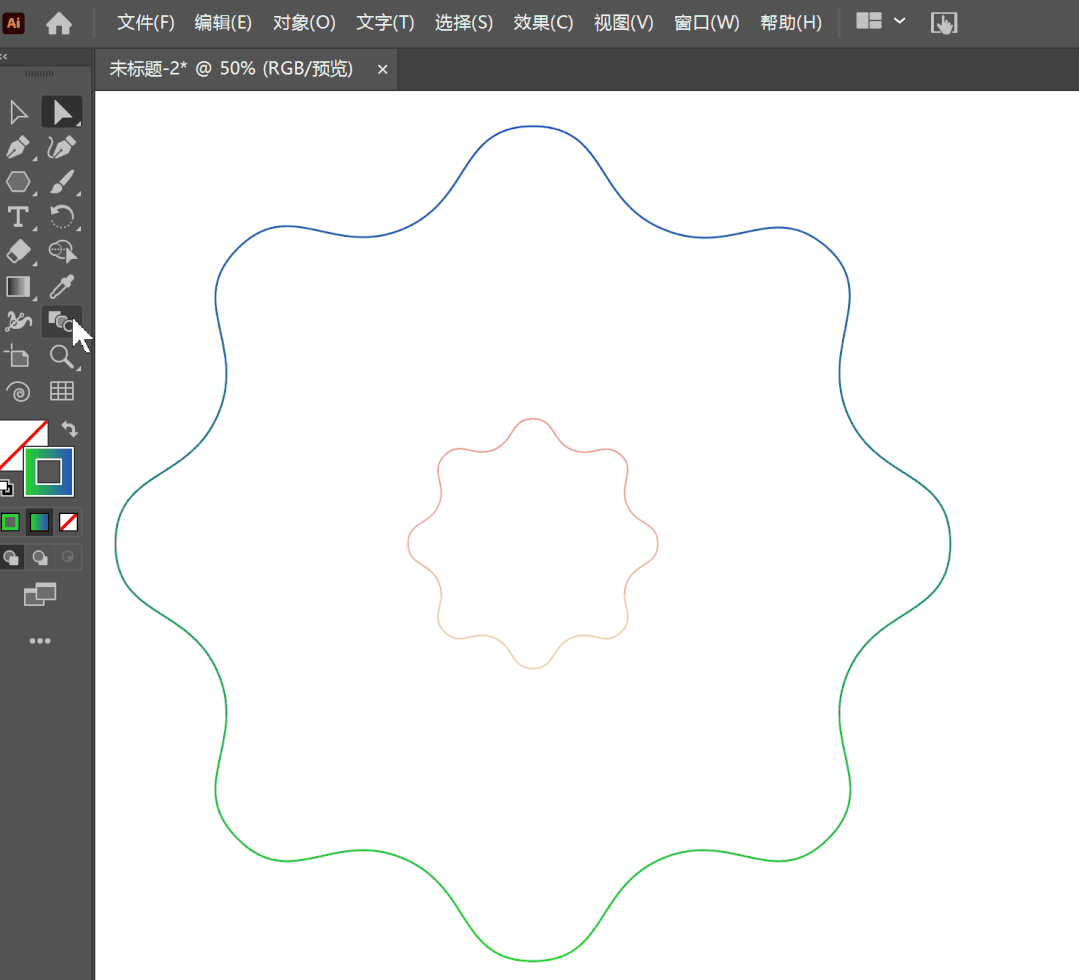The height and width of the screenshot is (980, 1079).
Task: Apply Gradient mode button
Action: 39,522
